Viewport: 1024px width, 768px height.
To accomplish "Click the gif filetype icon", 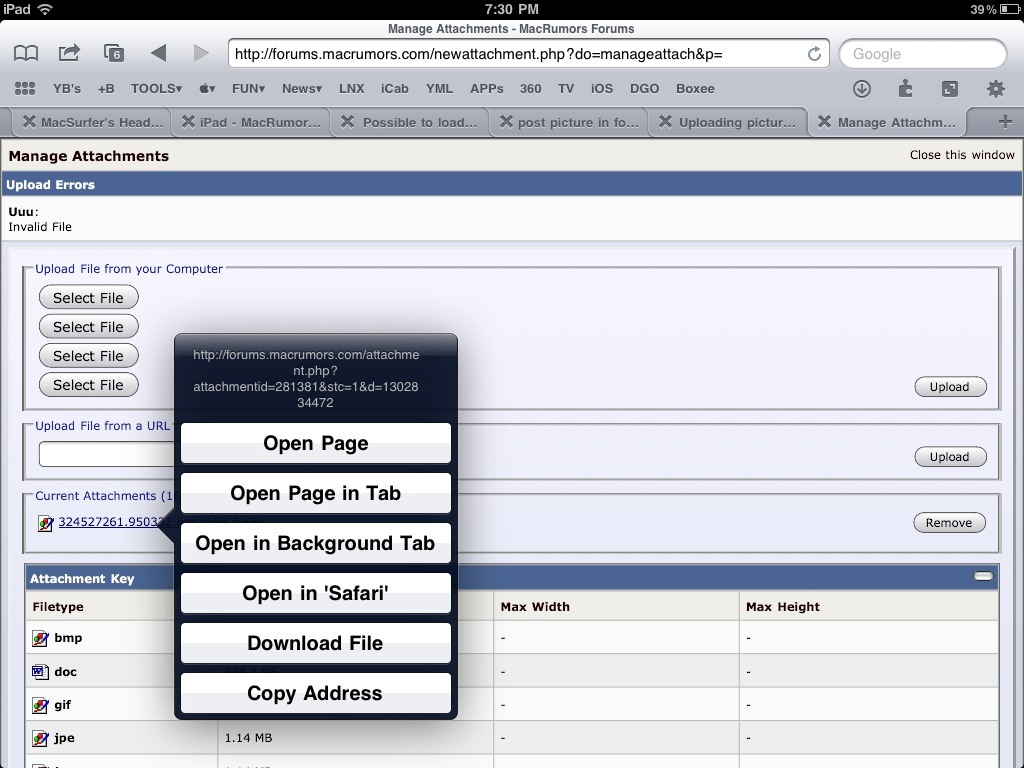I will (x=40, y=705).
